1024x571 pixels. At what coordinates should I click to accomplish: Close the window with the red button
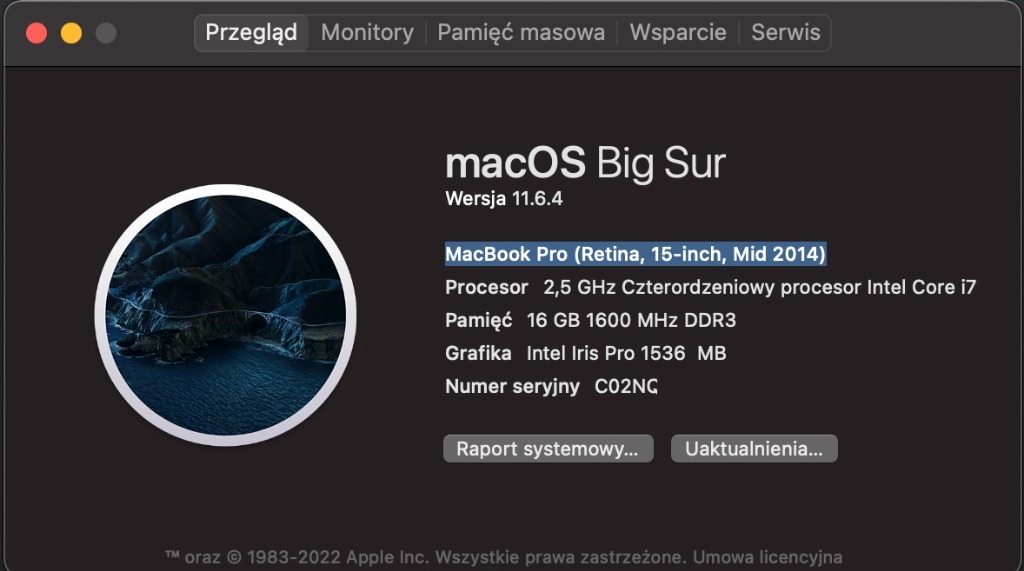[x=37, y=33]
